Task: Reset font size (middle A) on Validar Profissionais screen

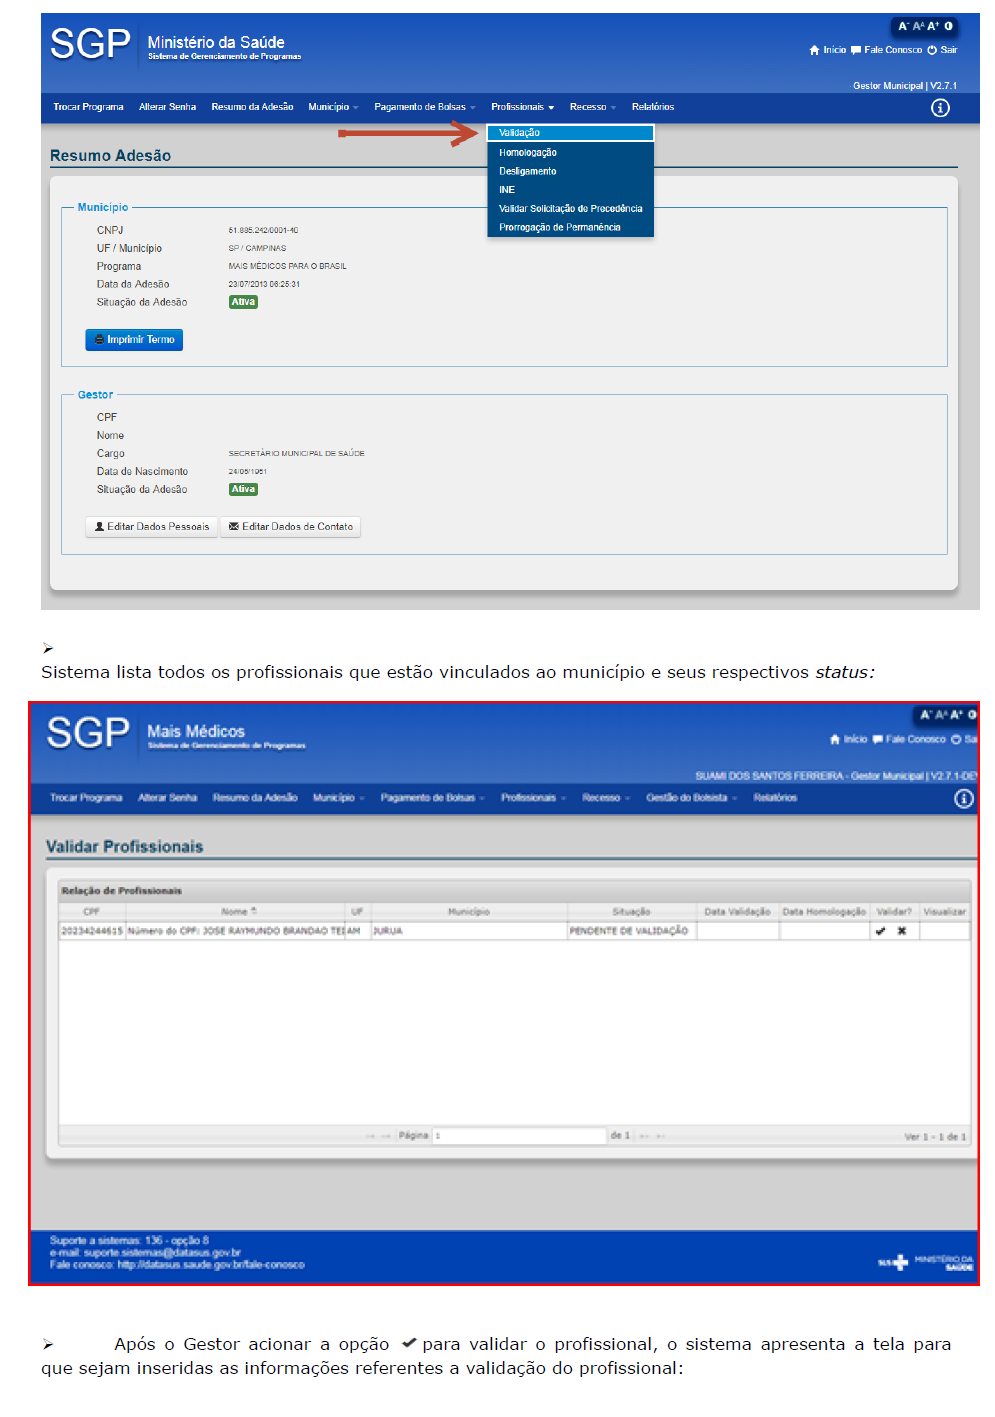Action: pos(941,715)
